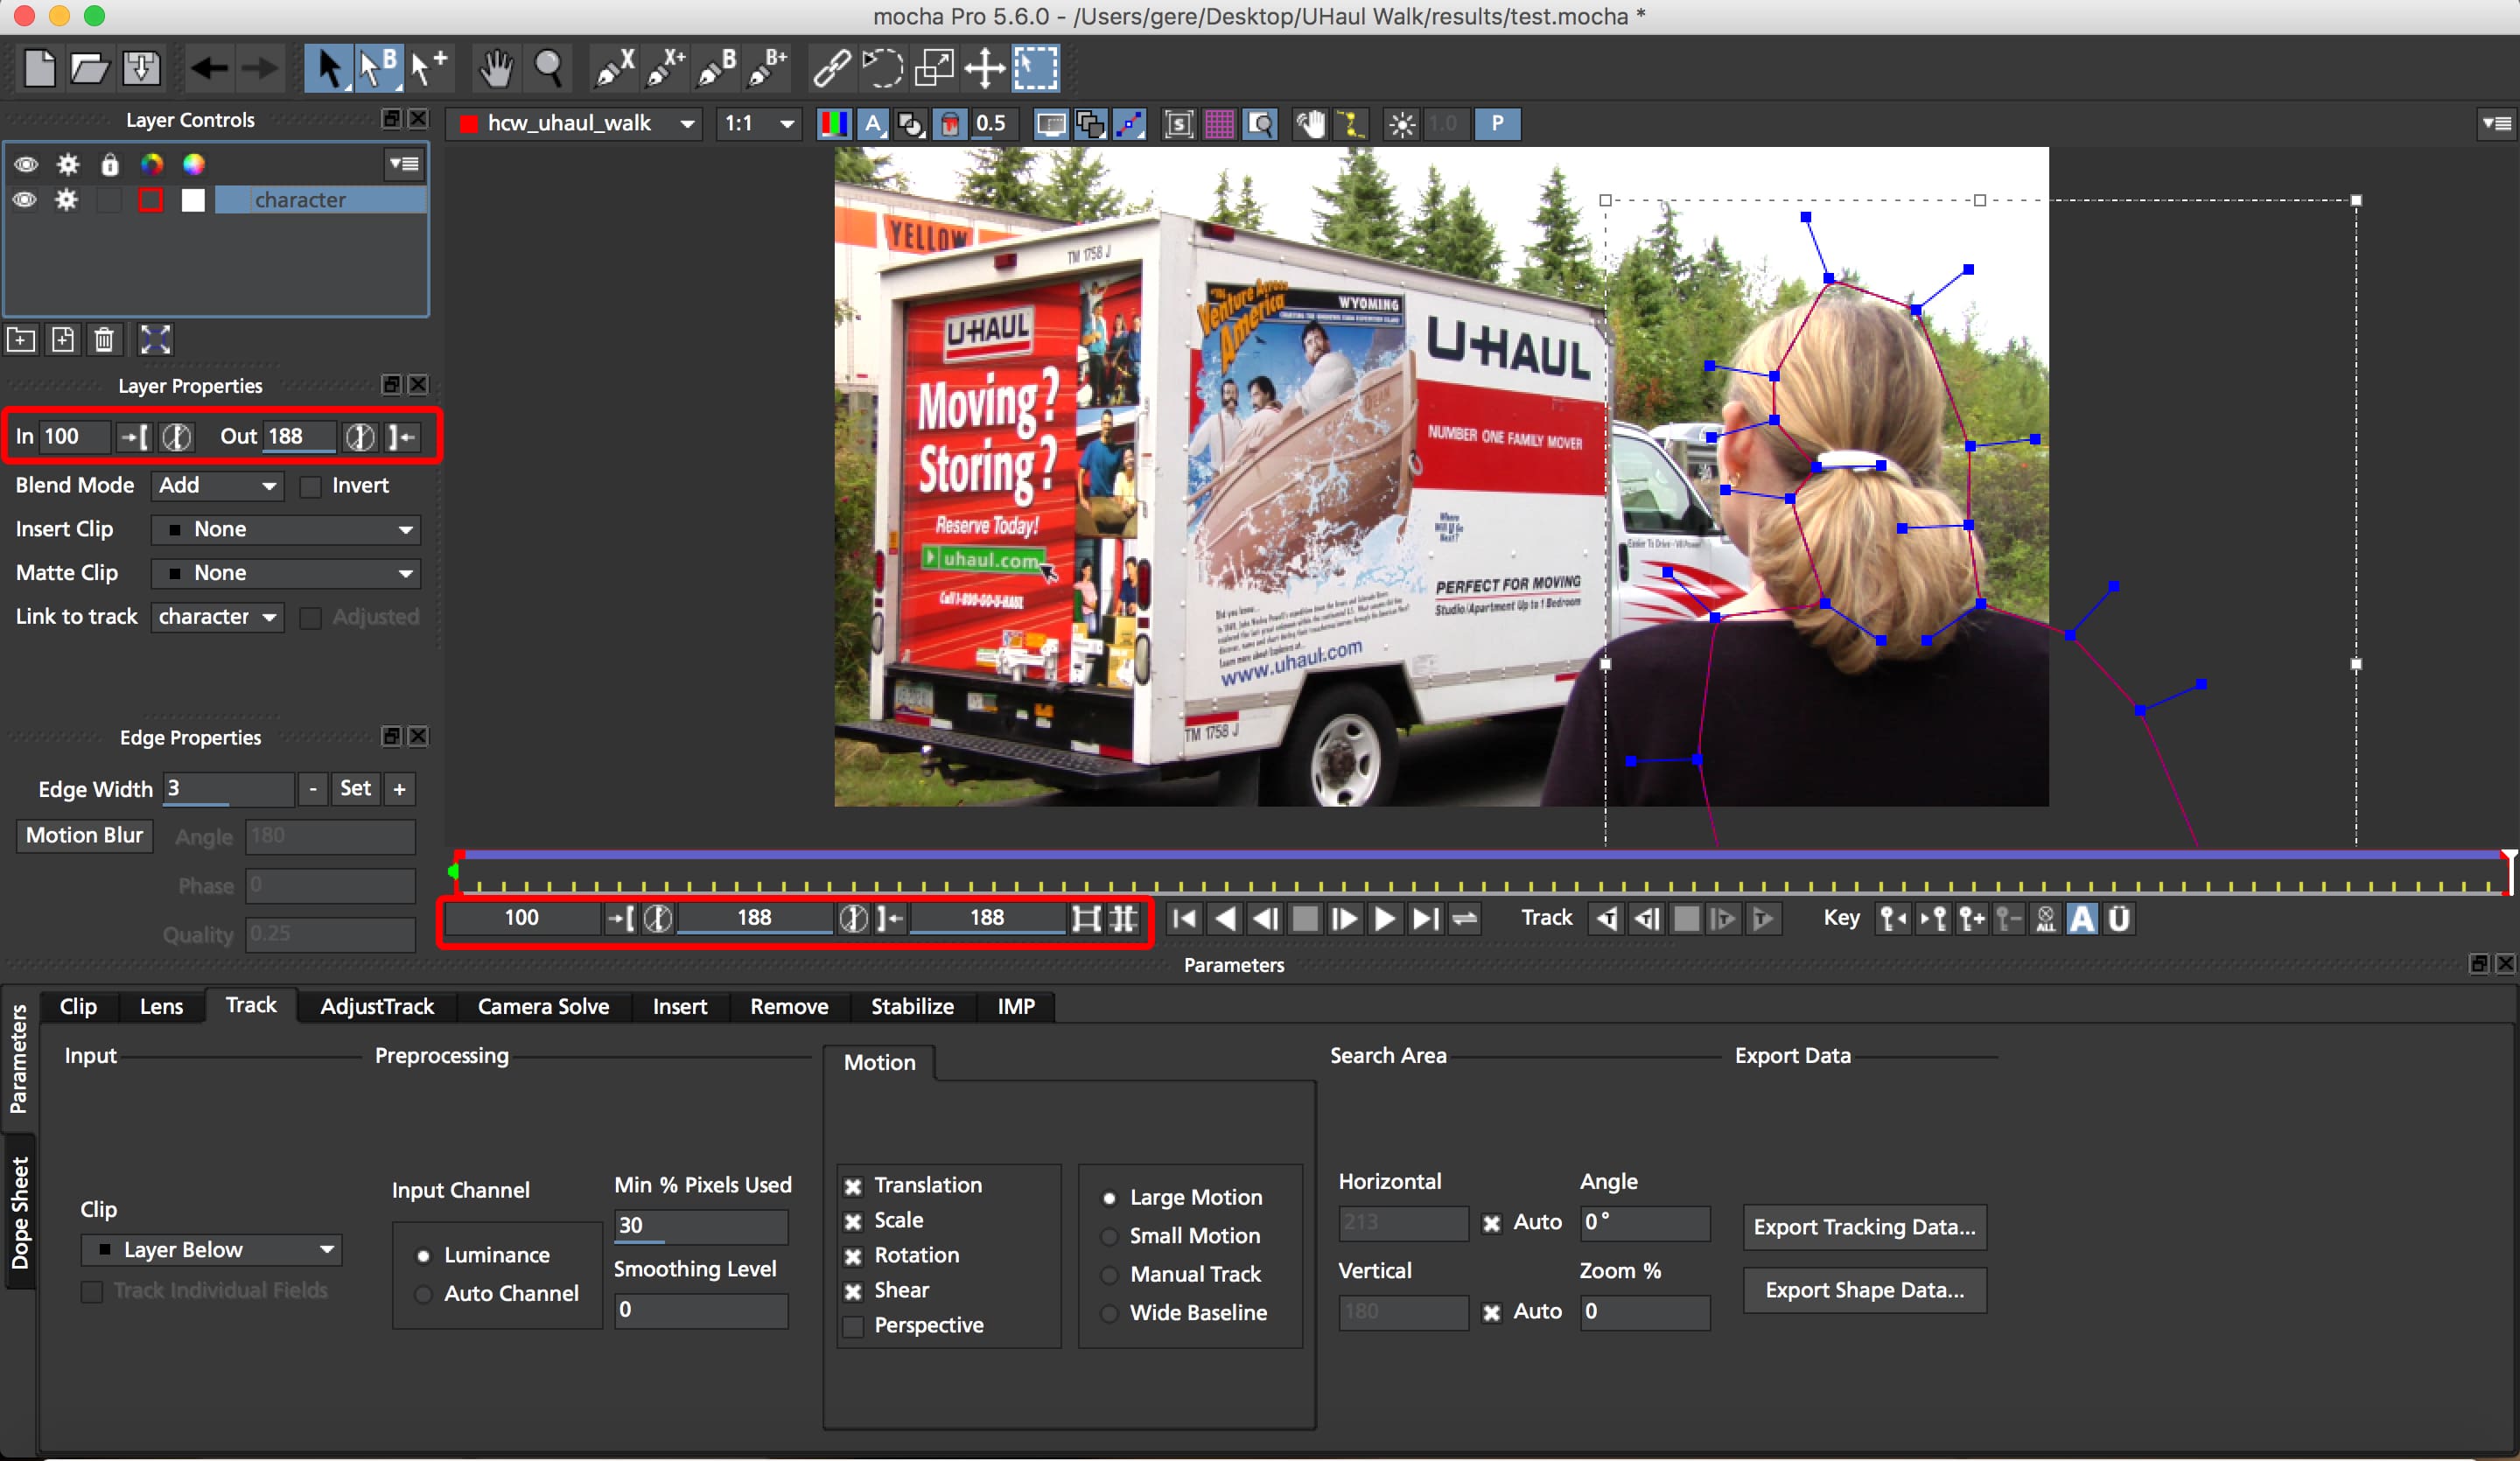Image resolution: width=2520 pixels, height=1461 pixels.
Task: Select the Hand pan tool
Action: 495,68
